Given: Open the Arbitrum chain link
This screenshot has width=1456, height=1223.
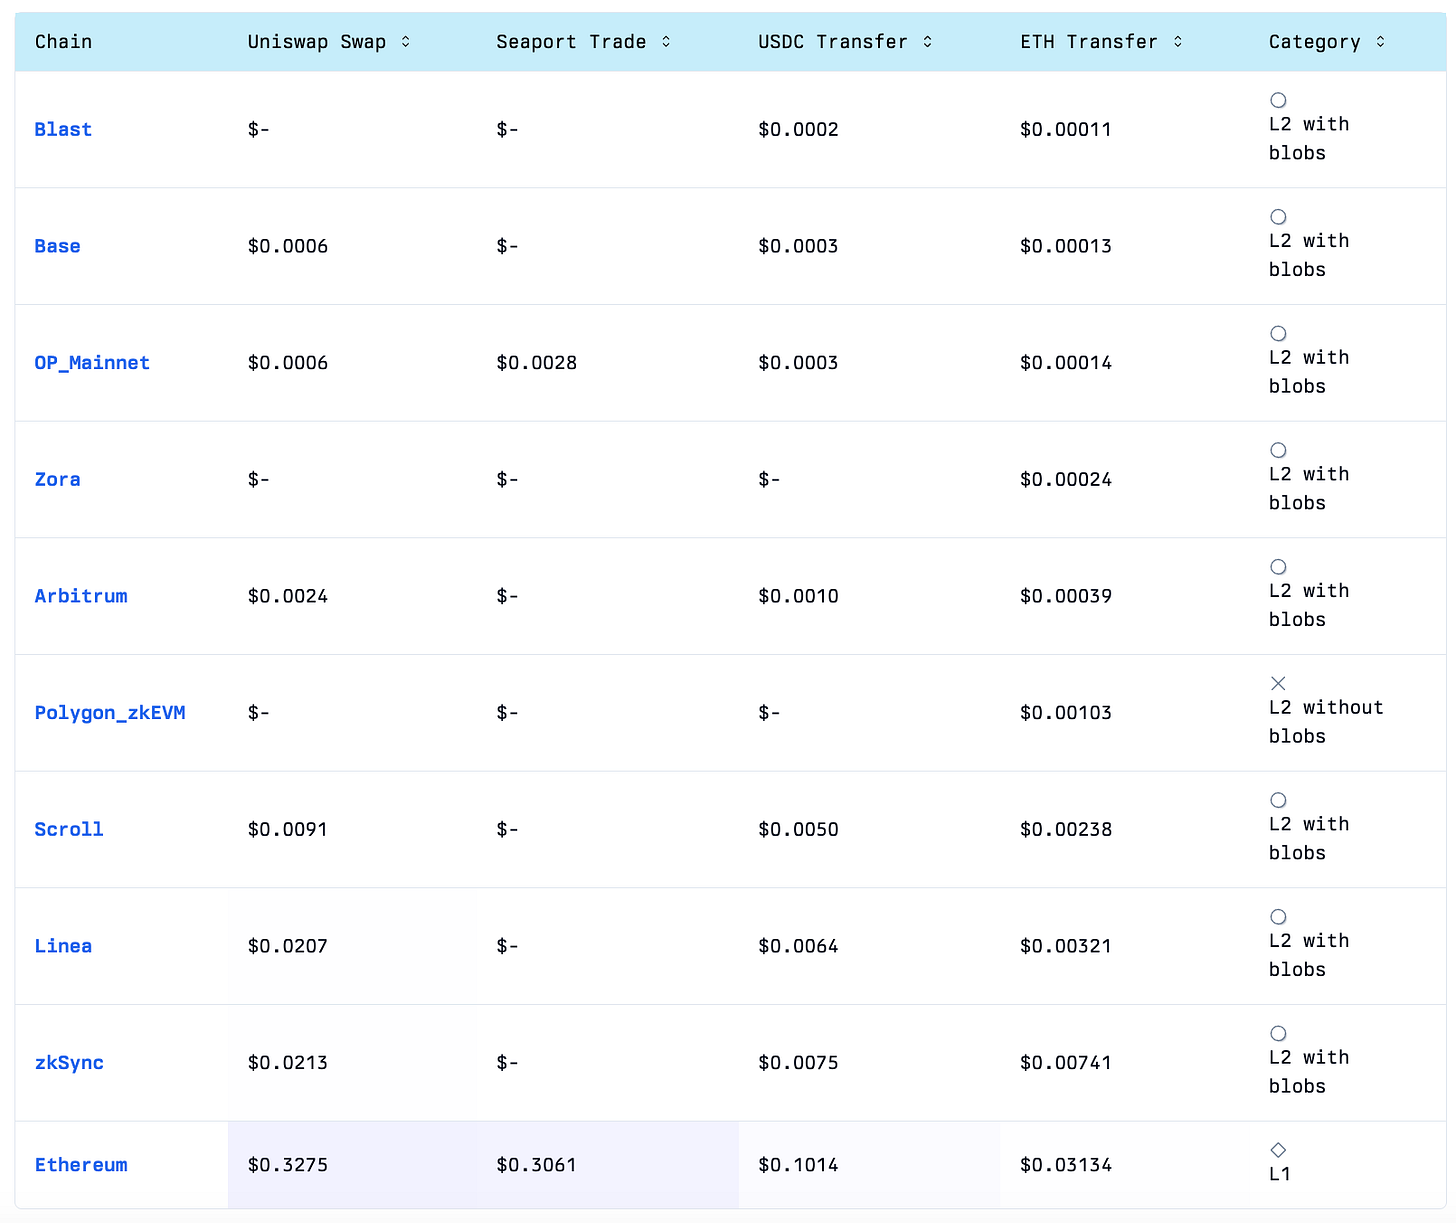Looking at the screenshot, I should coord(81,596).
